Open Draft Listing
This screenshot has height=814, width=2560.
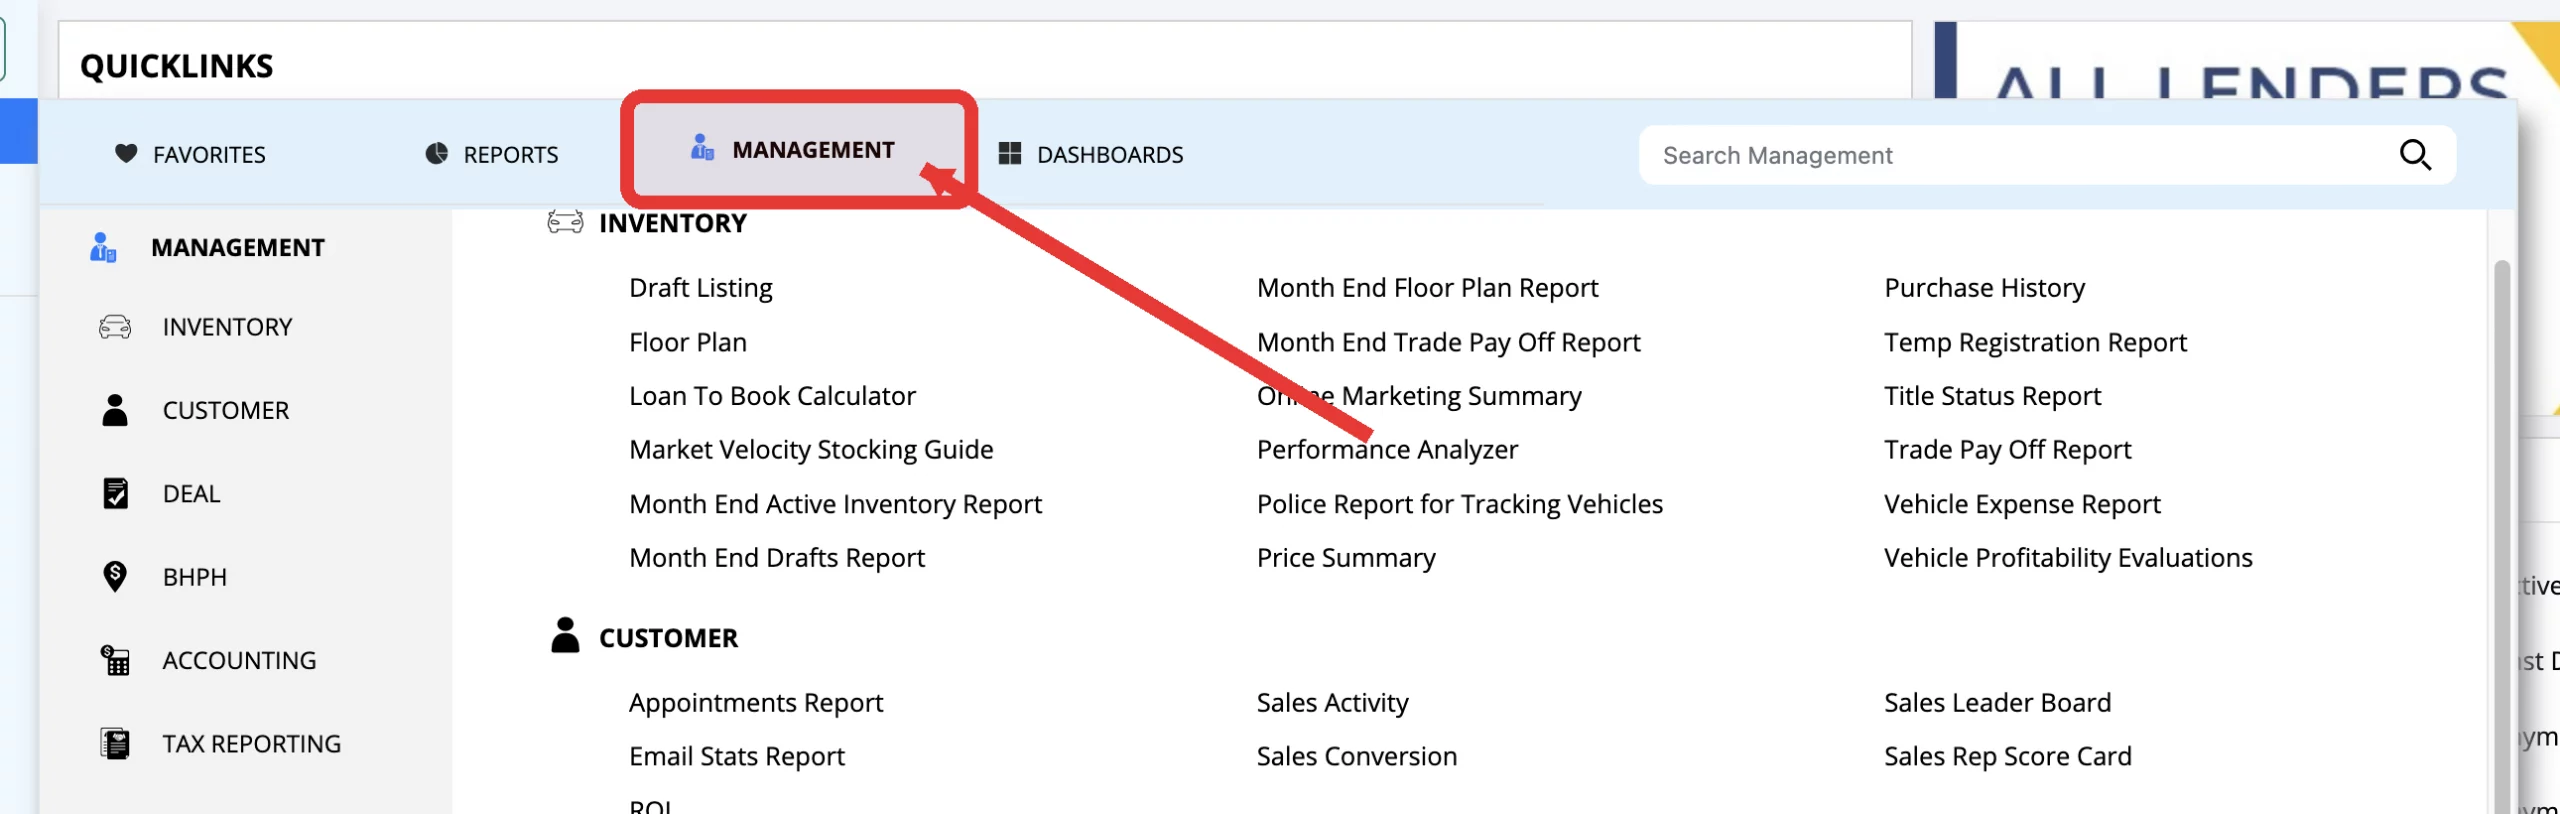point(701,288)
